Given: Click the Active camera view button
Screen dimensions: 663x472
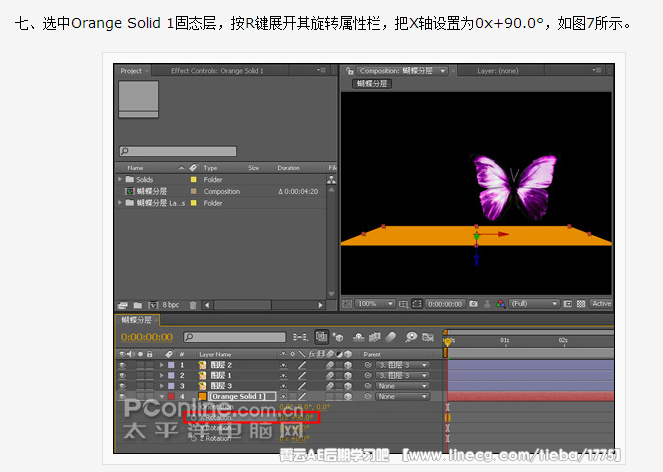Looking at the screenshot, I should (601, 304).
